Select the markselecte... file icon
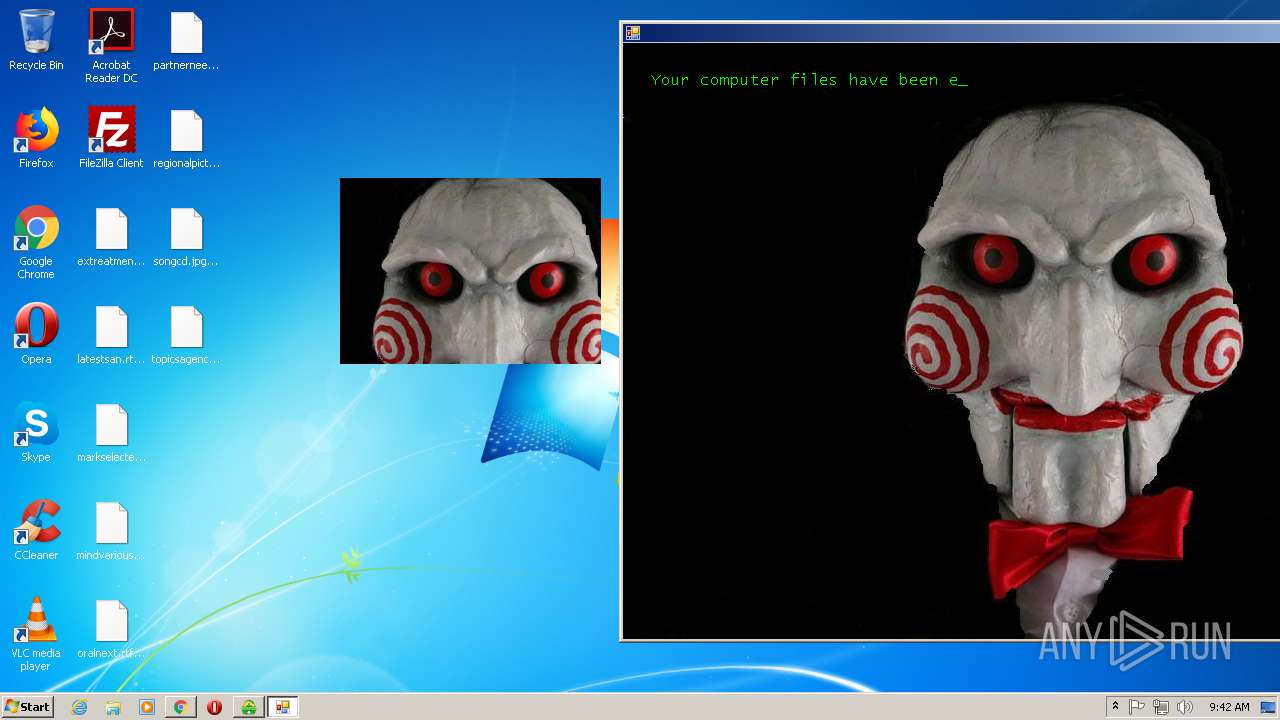 point(111,433)
